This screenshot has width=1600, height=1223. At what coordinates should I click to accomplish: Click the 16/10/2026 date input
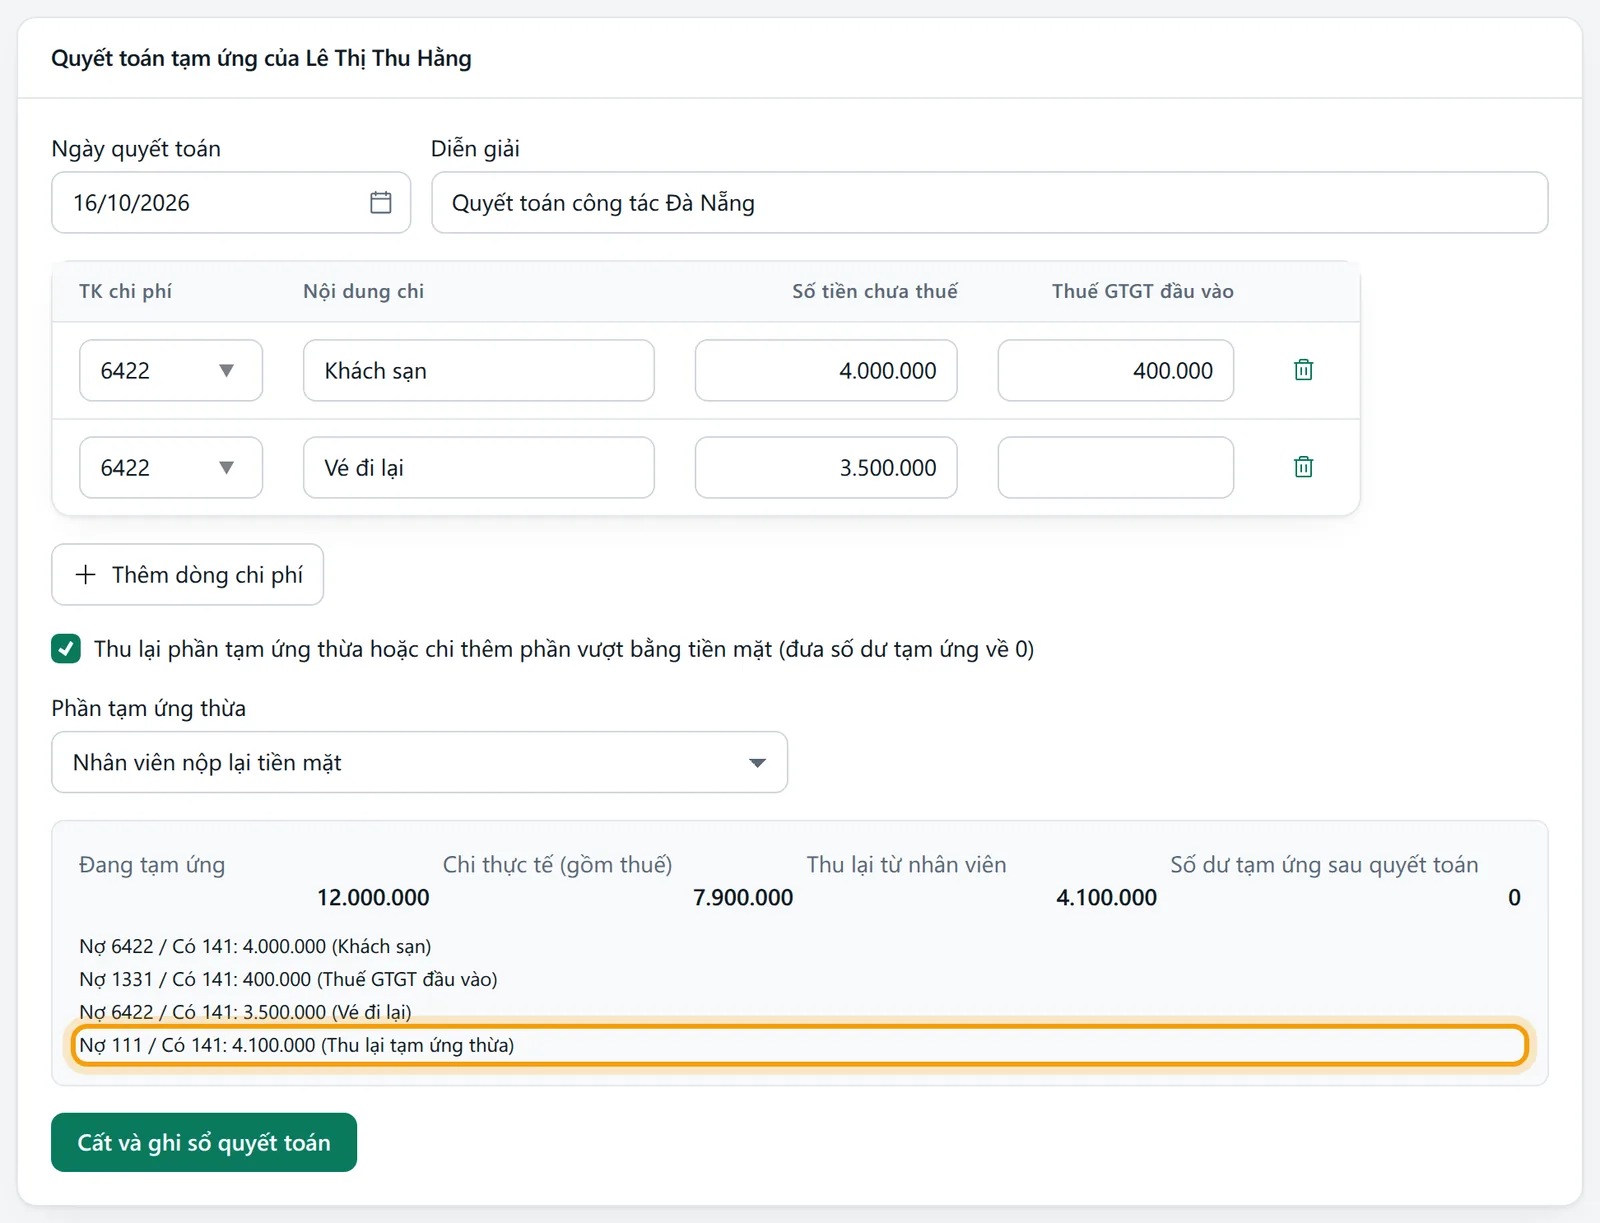(231, 203)
